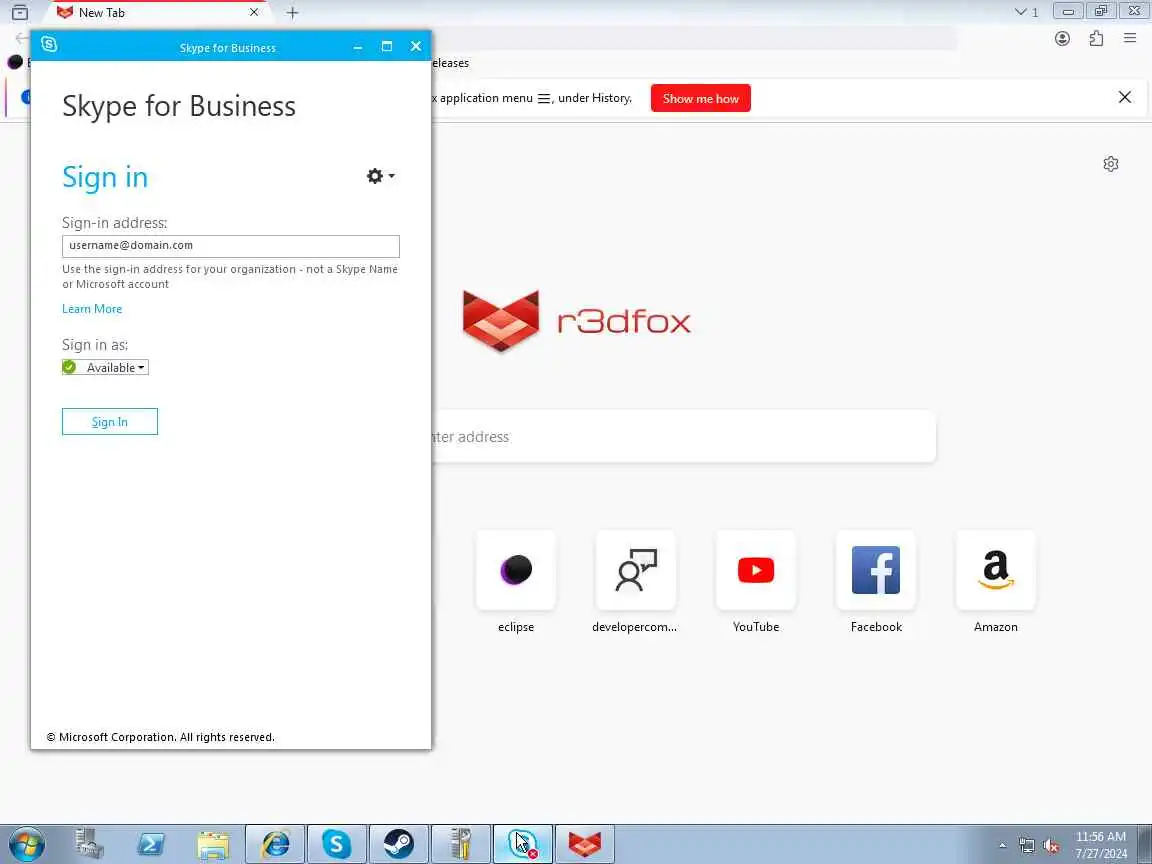Click the network icon in the system tray
Image resolution: width=1152 pixels, height=864 pixels.
click(x=1027, y=846)
